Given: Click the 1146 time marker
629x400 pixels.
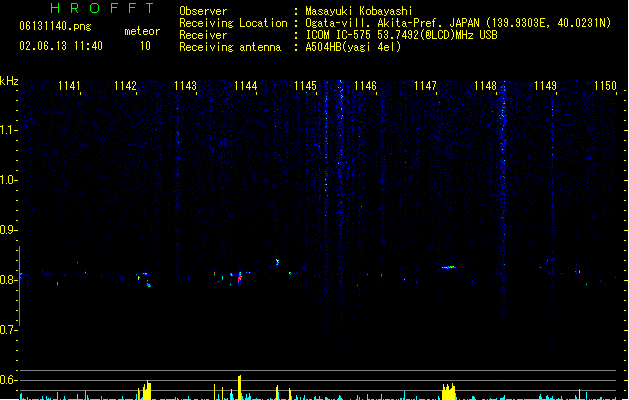Looking at the screenshot, I should pos(365,86).
